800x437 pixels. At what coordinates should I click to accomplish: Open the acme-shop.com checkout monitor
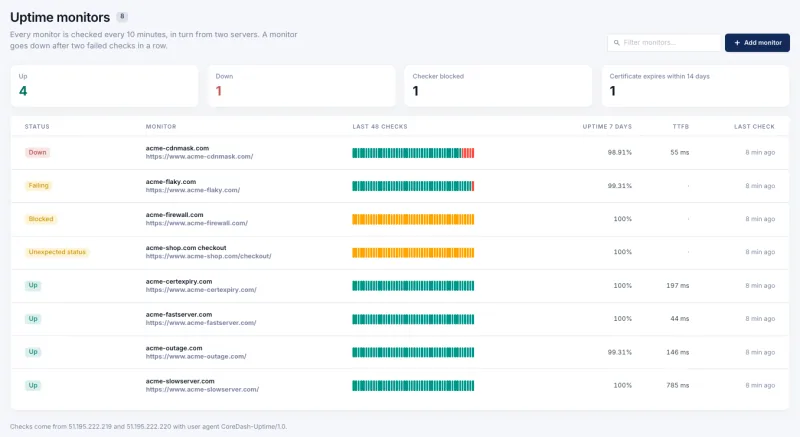[x=186, y=248]
